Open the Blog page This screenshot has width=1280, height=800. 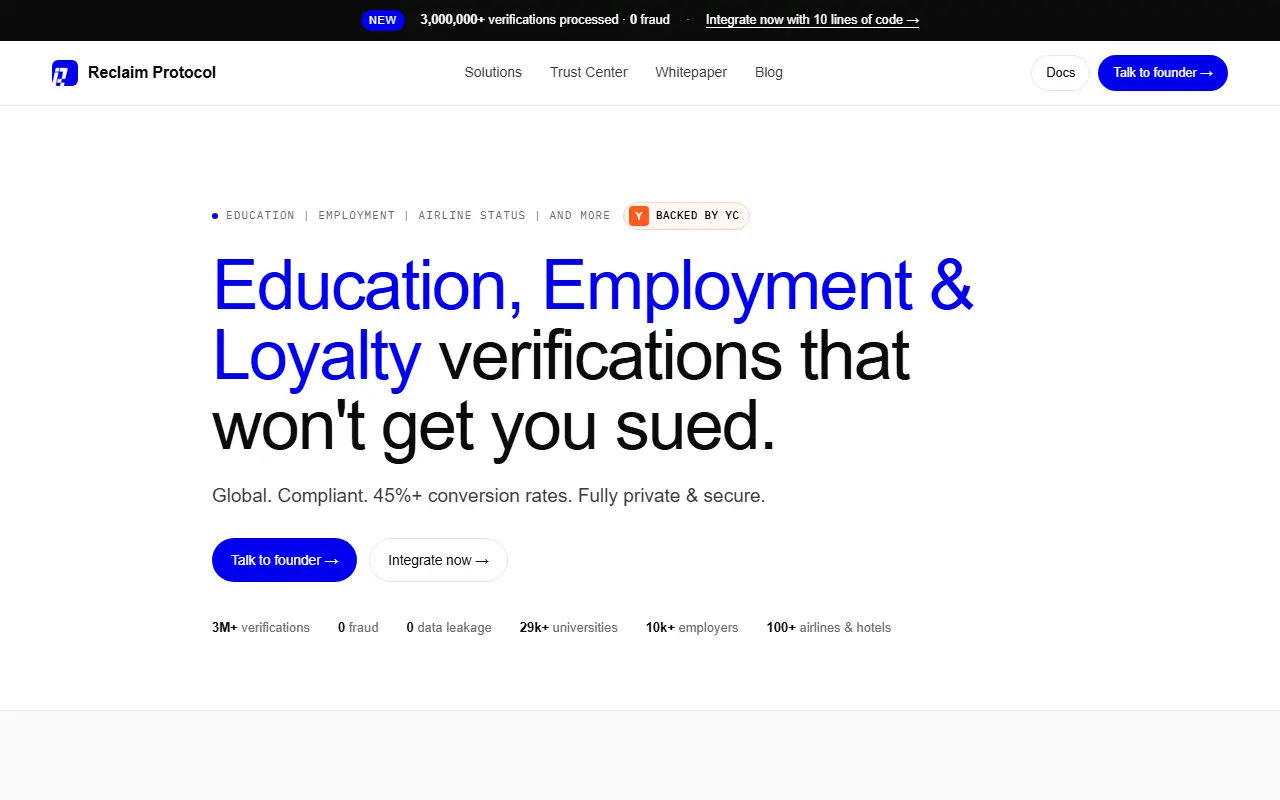[769, 72]
